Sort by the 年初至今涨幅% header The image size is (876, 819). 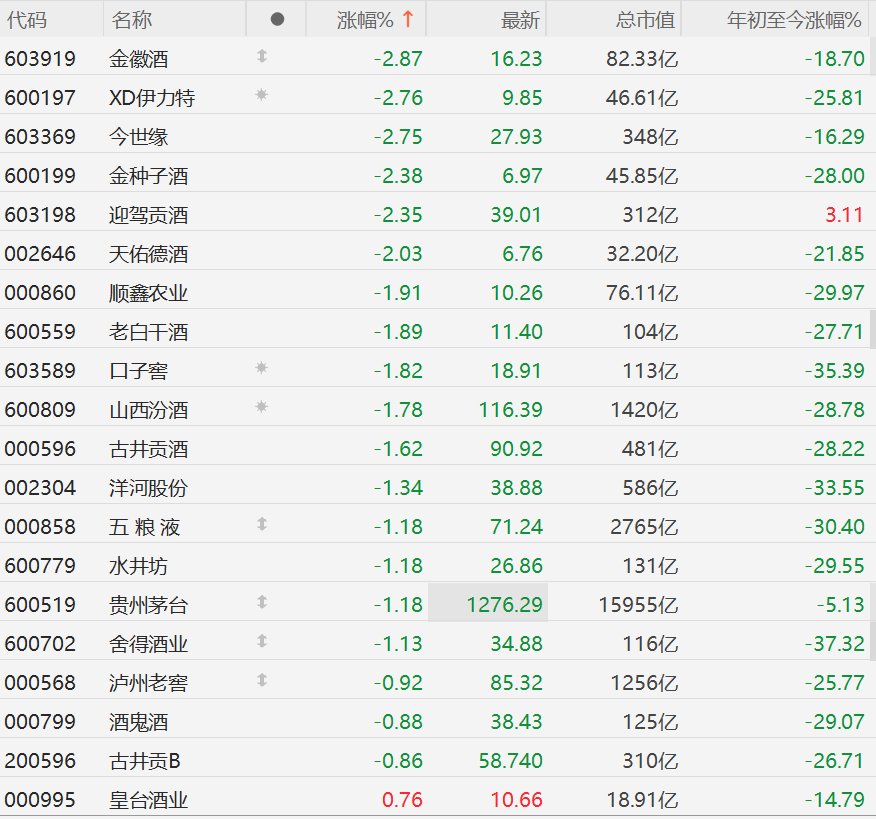coord(794,20)
